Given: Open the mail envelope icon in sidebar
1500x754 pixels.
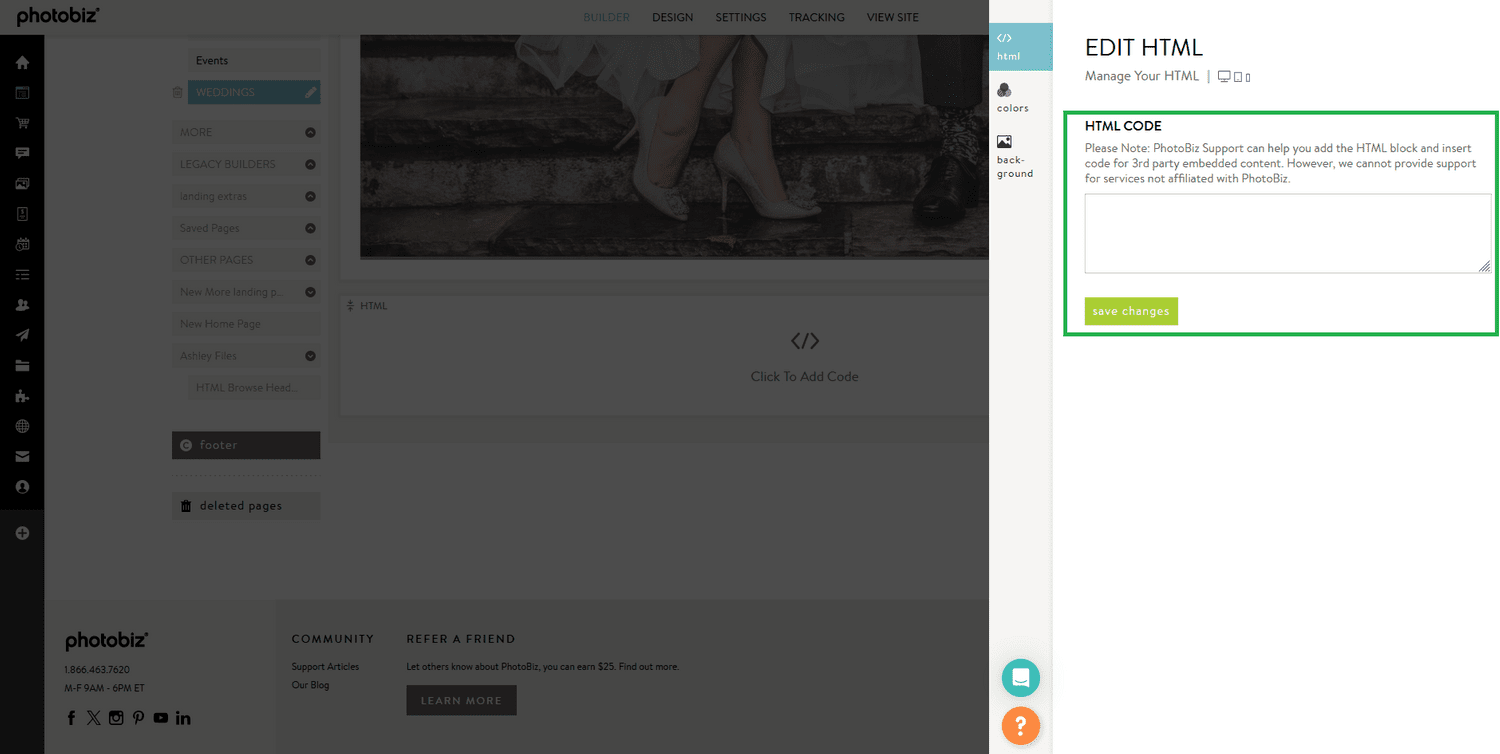Looking at the screenshot, I should click(x=22, y=456).
